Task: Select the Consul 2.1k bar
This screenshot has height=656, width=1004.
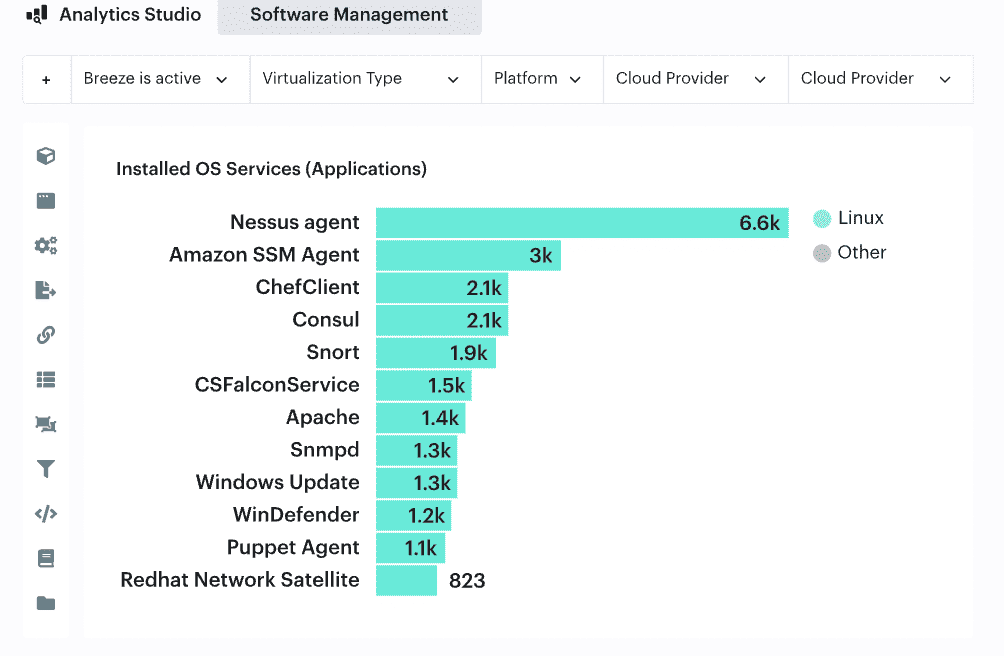Action: [442, 321]
